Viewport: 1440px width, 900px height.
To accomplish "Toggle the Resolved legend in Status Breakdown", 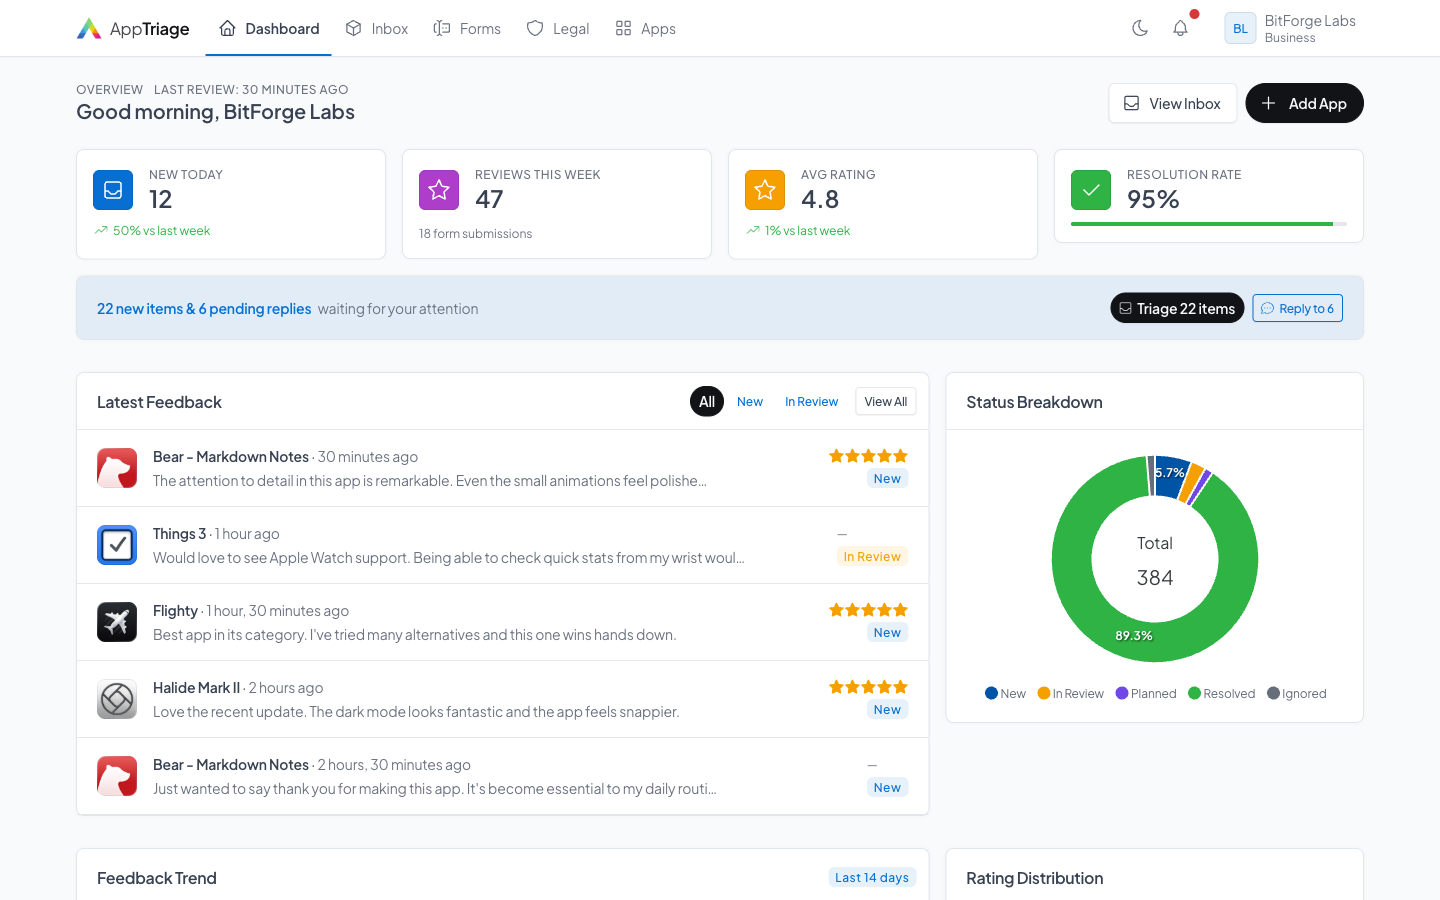I will pyautogui.click(x=1221, y=693).
